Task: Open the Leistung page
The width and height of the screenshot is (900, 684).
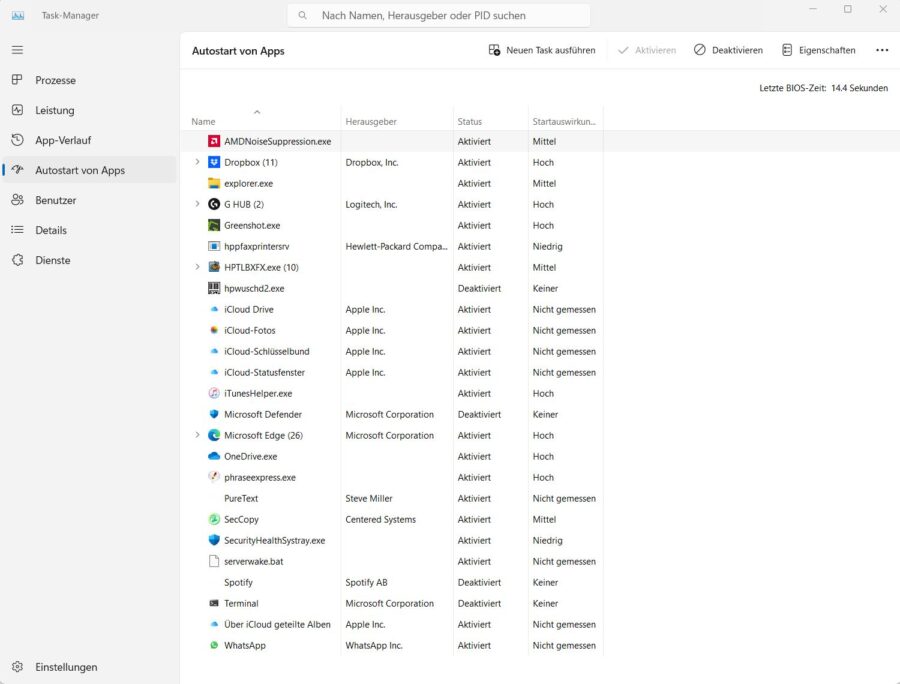Action: (90, 110)
